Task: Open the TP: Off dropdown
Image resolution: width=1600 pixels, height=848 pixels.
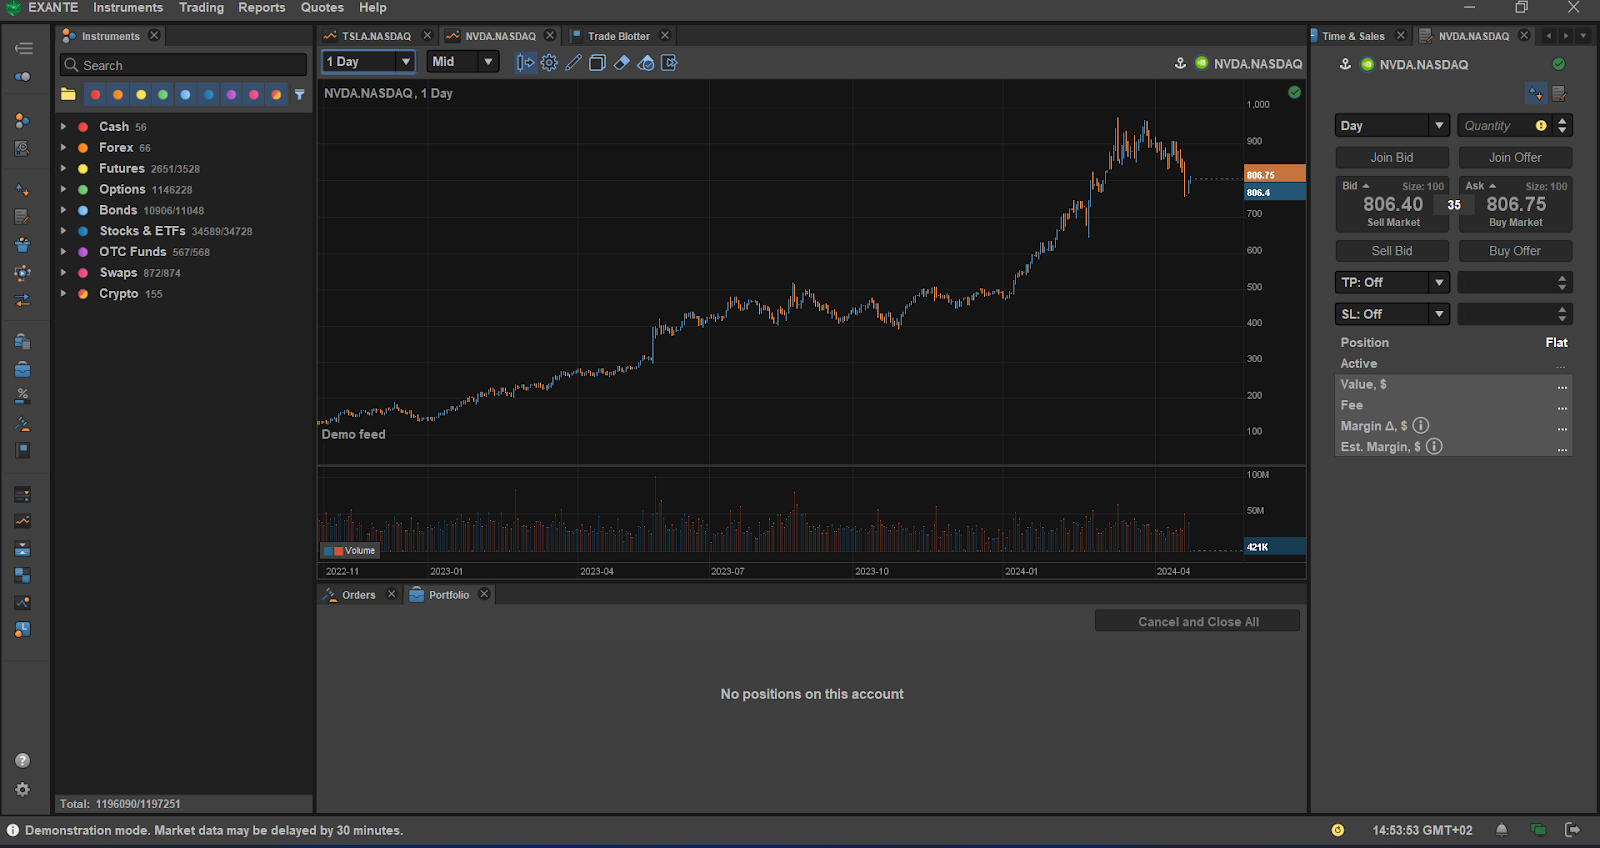Action: pos(1392,283)
